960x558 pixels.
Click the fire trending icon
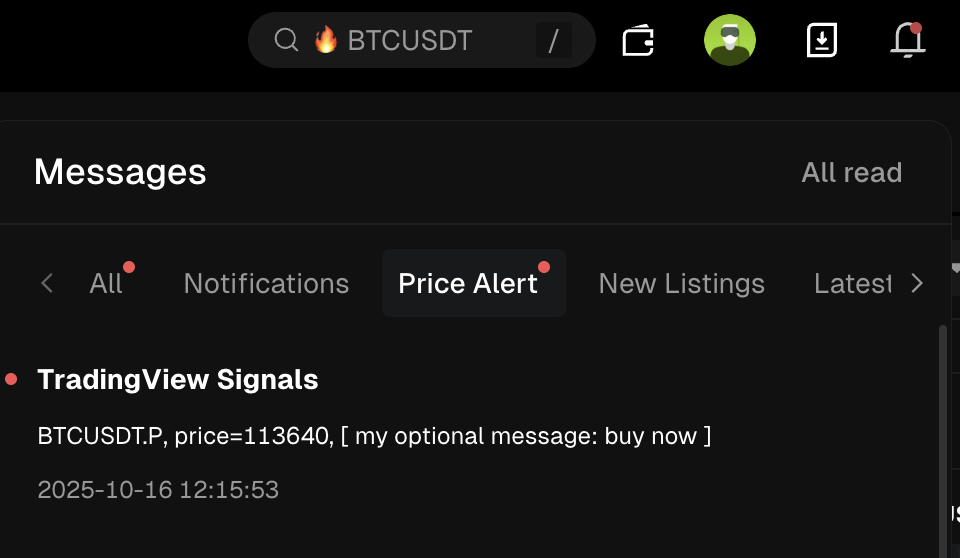coord(326,40)
